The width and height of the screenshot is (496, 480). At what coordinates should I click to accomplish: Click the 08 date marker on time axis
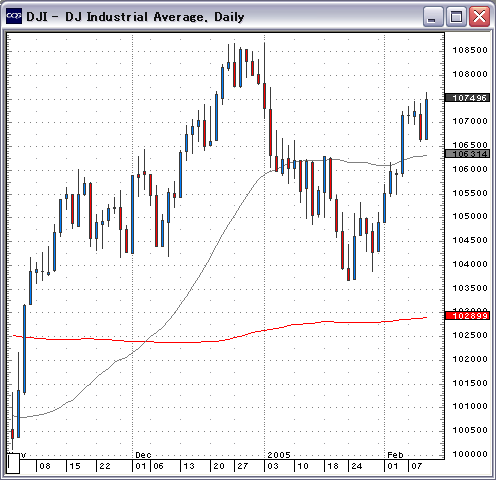click(x=45, y=466)
